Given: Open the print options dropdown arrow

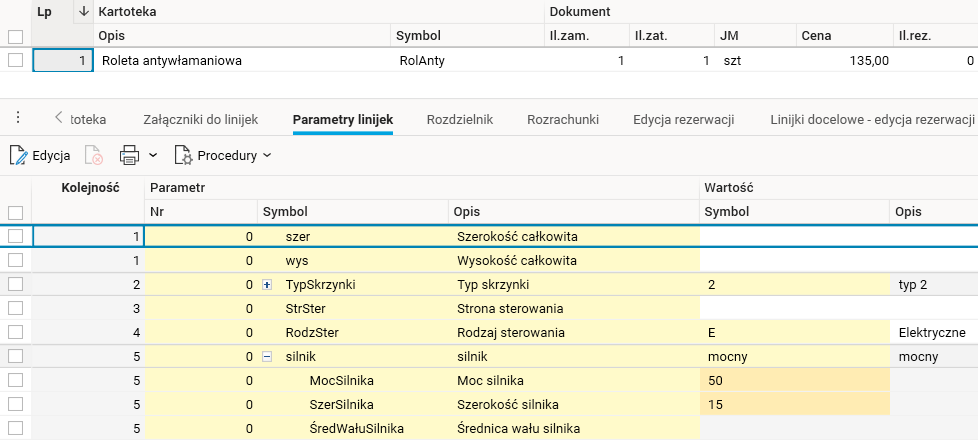Looking at the screenshot, I should pyautogui.click(x=153, y=156).
